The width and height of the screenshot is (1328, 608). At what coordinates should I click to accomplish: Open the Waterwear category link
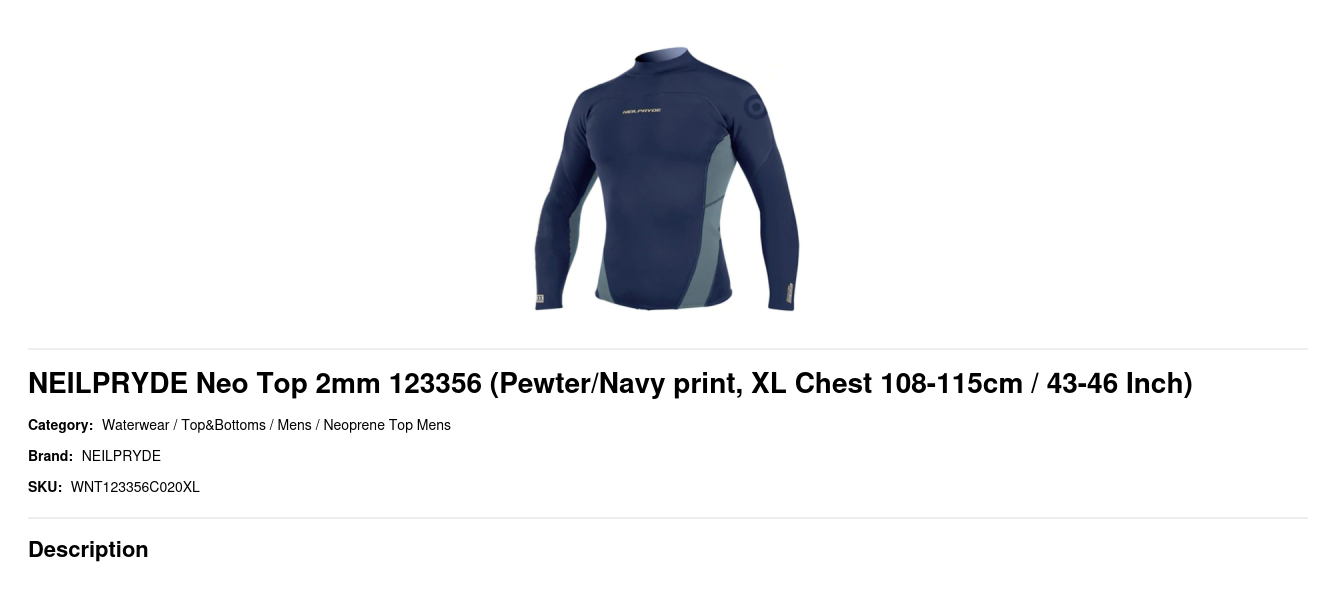(135, 425)
